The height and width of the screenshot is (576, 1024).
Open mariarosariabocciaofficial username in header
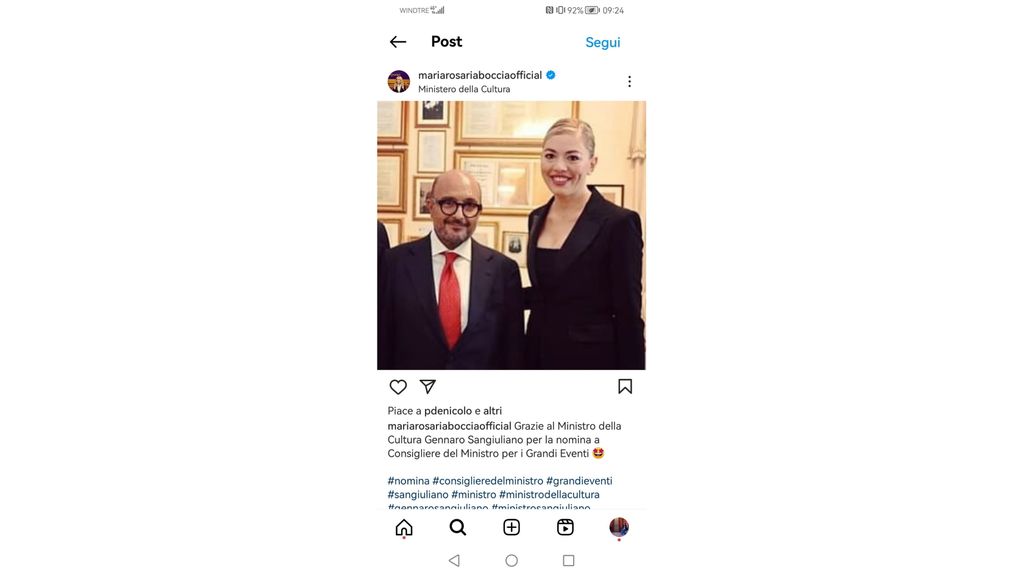(480, 75)
